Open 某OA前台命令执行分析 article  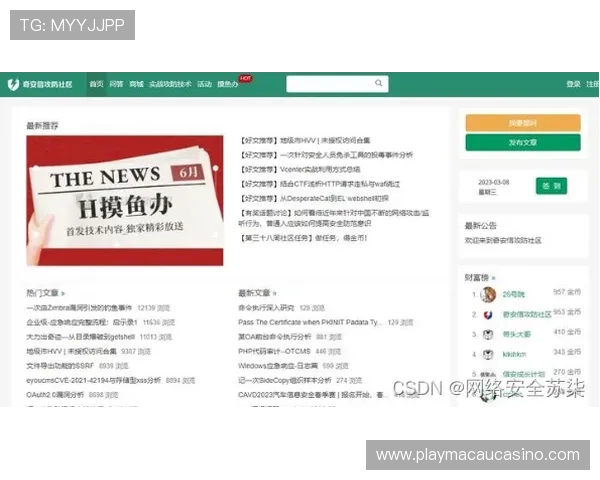(x=275, y=337)
